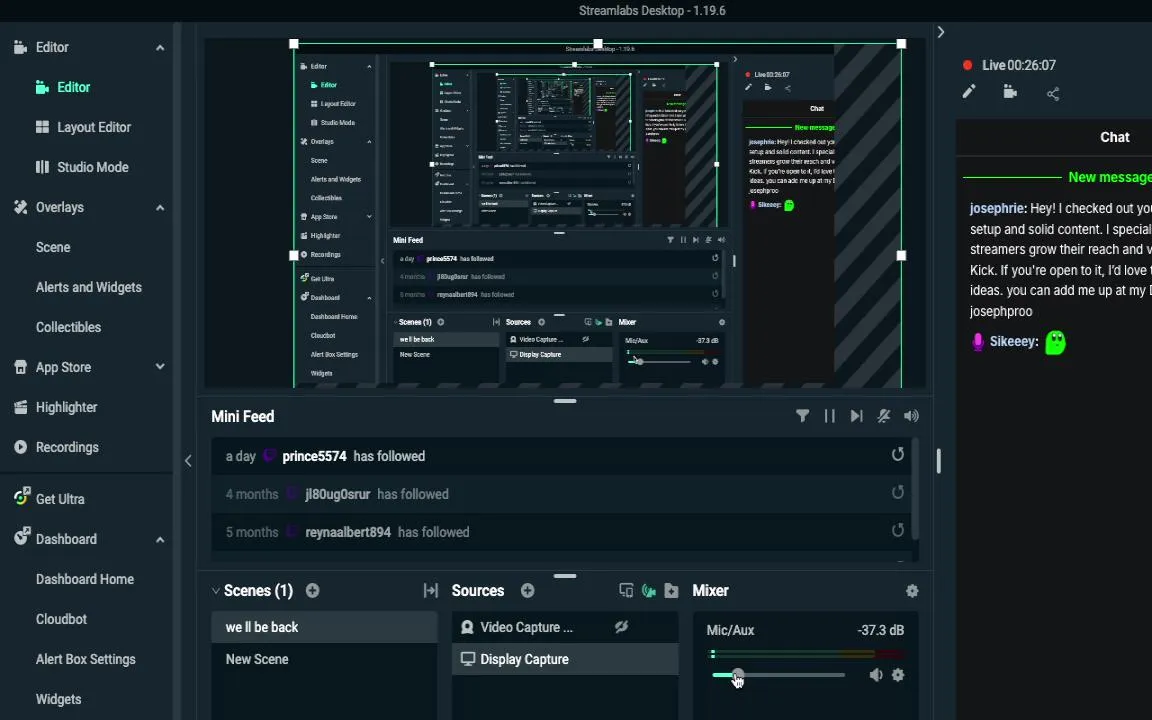The width and height of the screenshot is (1152, 720).
Task: Filter Mini Feed events
Action: pos(802,416)
